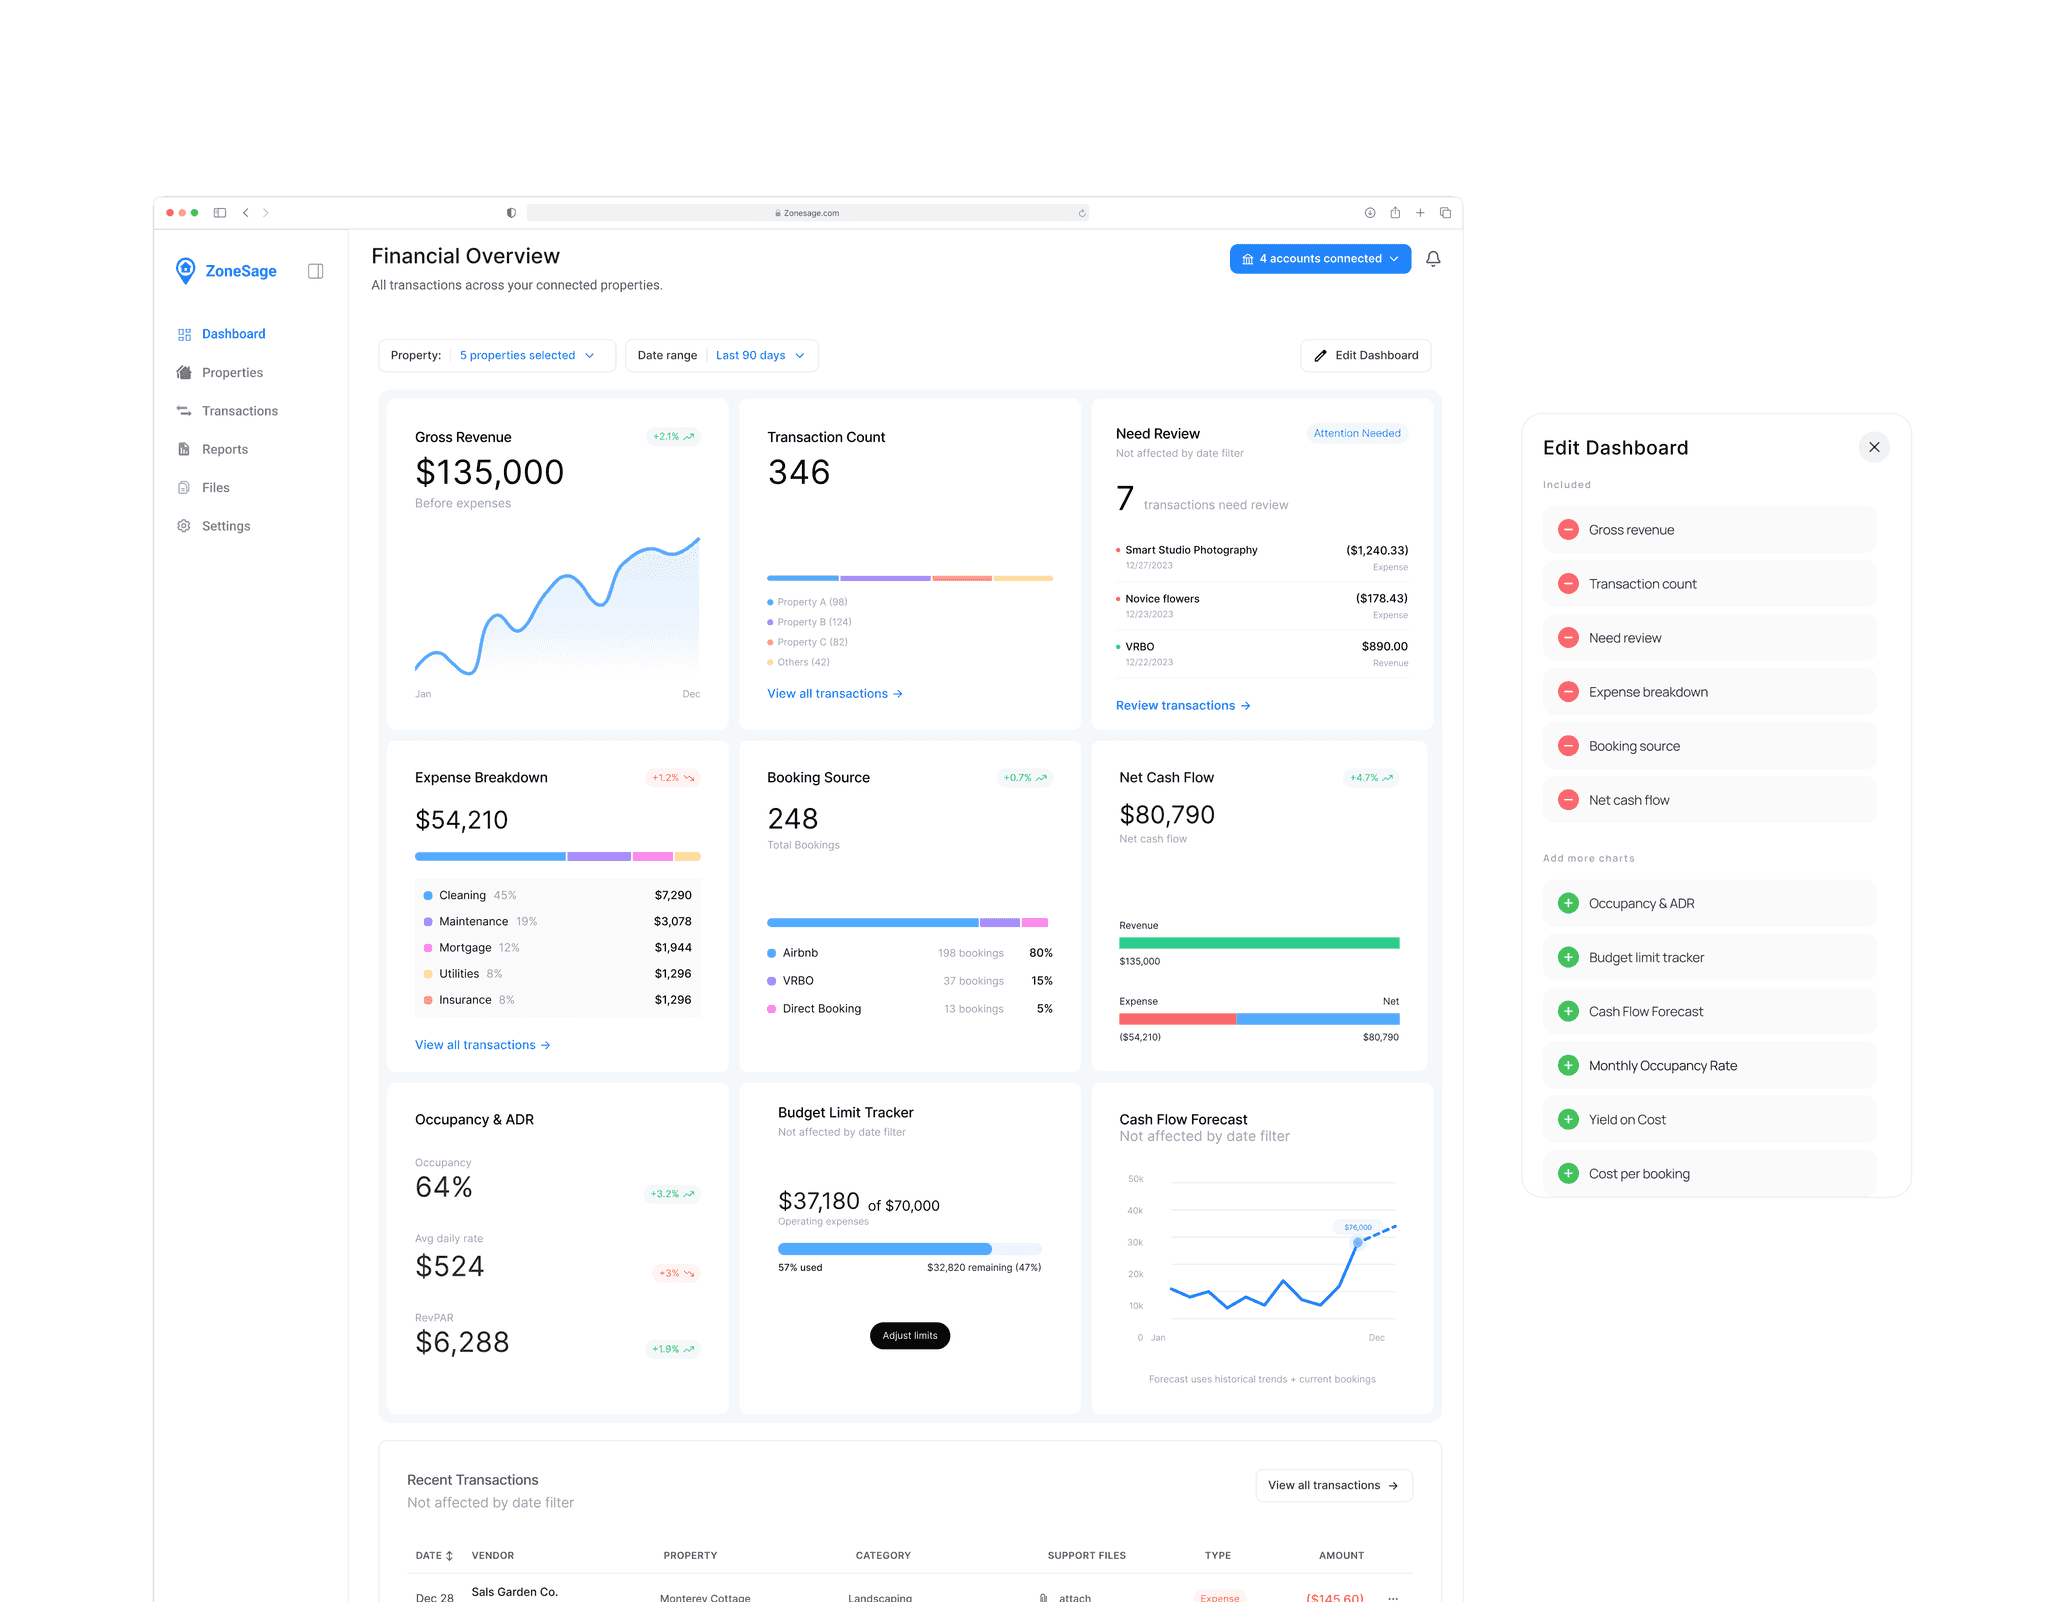2048x1602 pixels.
Task: Add Cash Flow Forecast chart
Action: coord(1568,1011)
